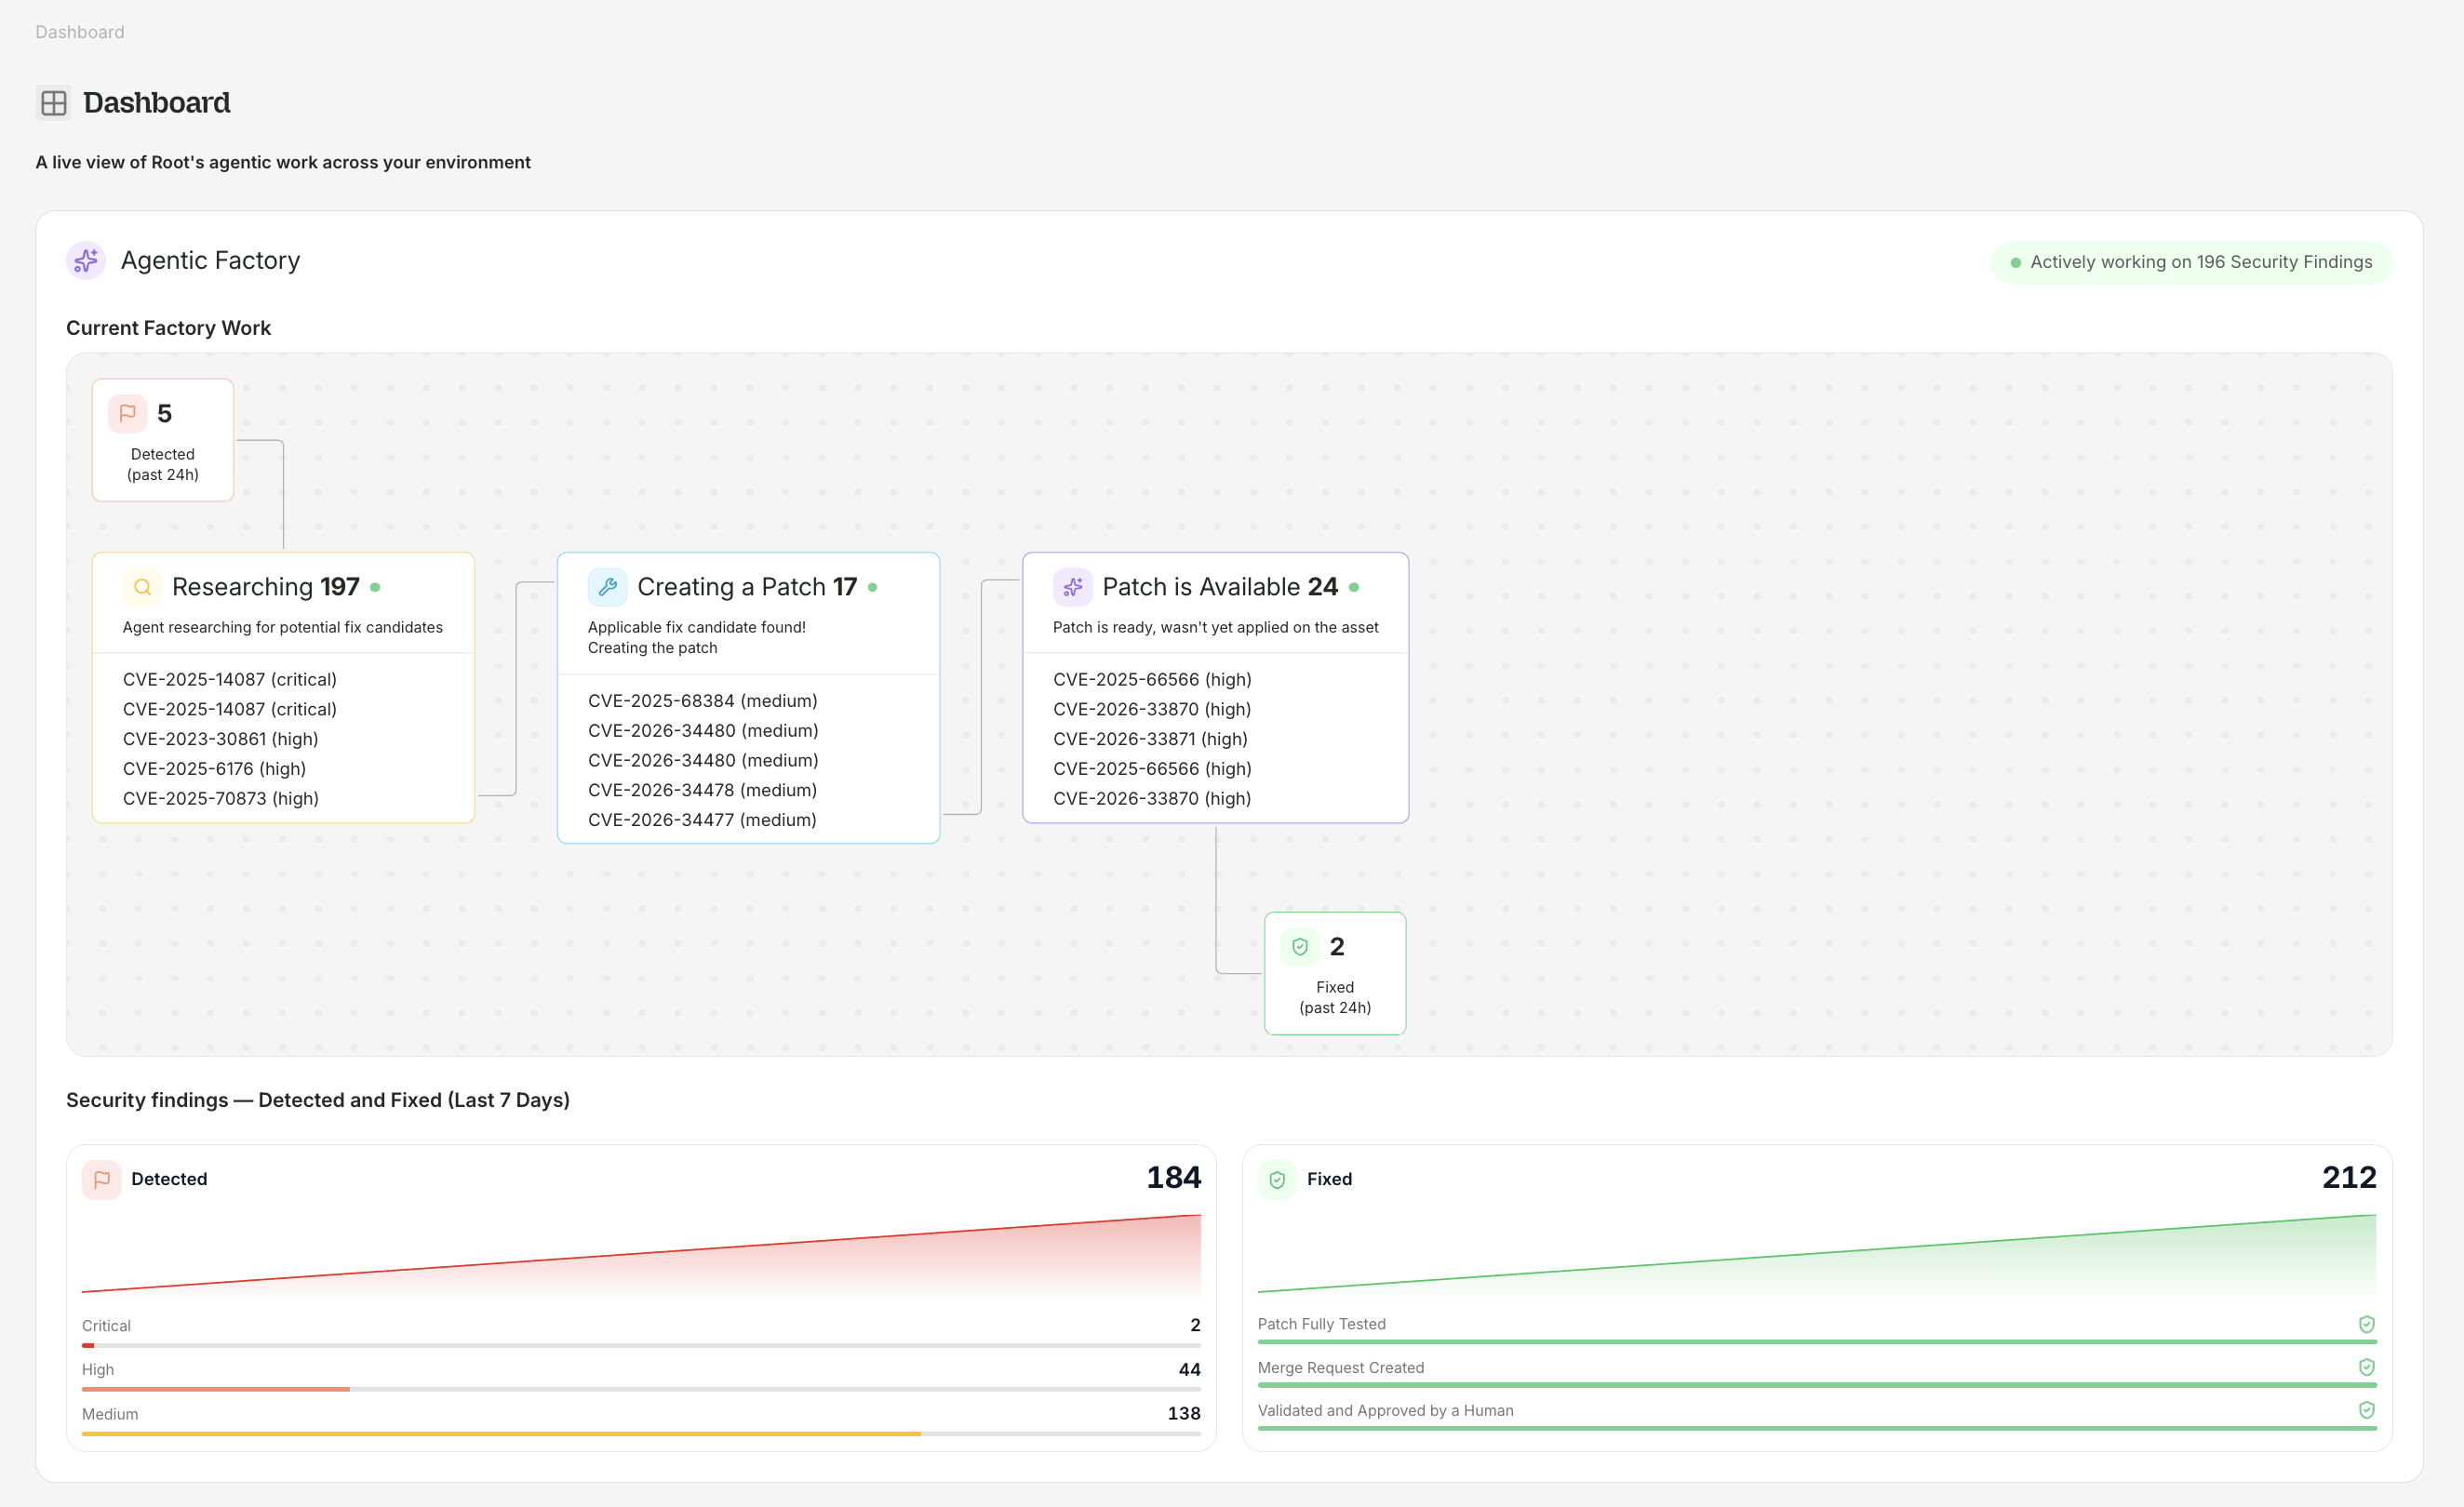Select CVE-2026-33871 (high) in Patch is Available

1150,739
